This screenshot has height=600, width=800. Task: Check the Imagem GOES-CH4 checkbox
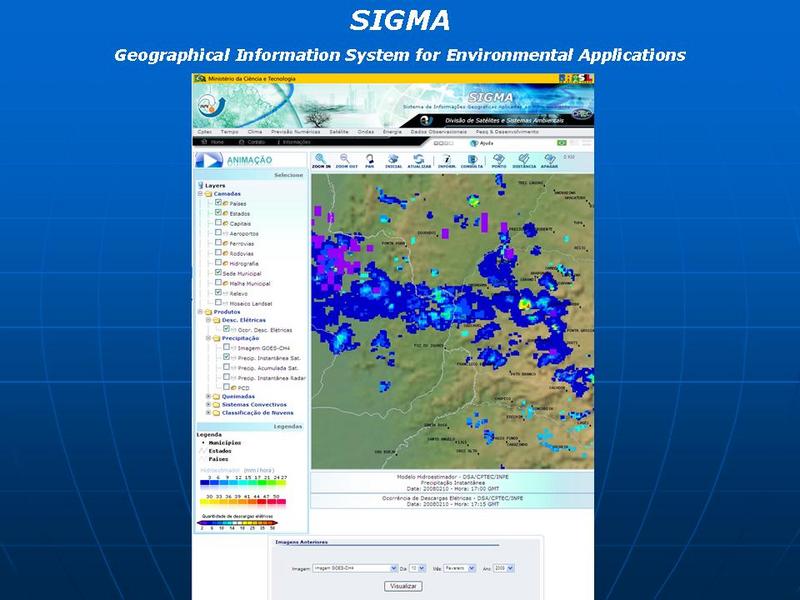pos(226,347)
